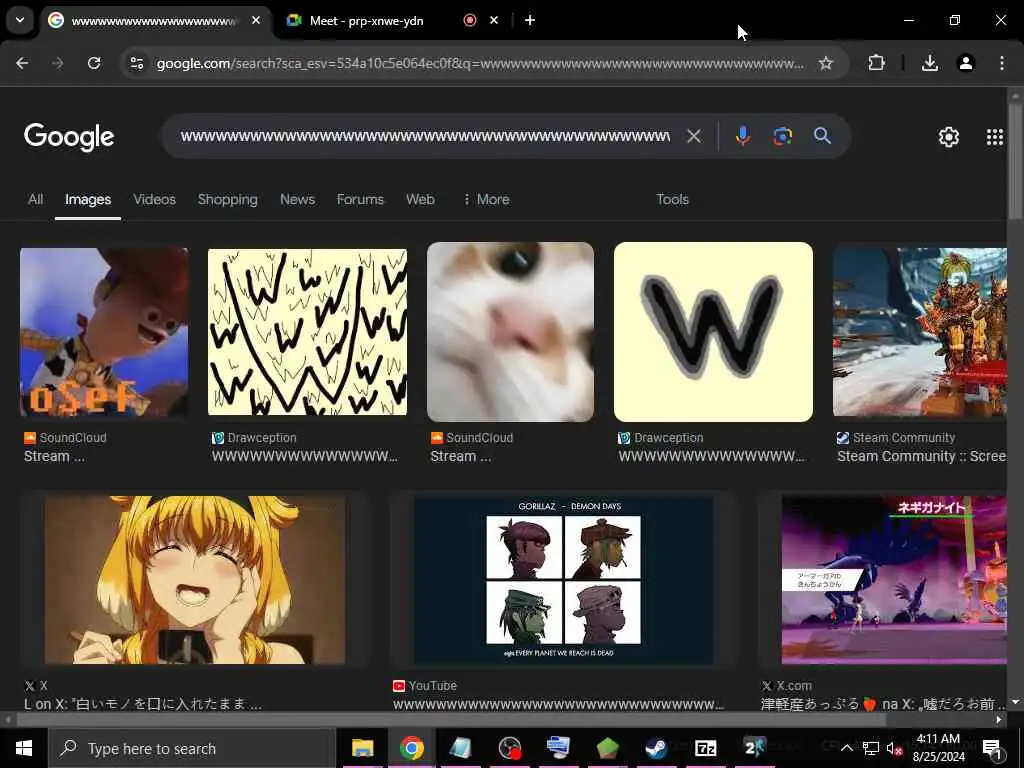Open the purple game X.com image

(x=894, y=580)
